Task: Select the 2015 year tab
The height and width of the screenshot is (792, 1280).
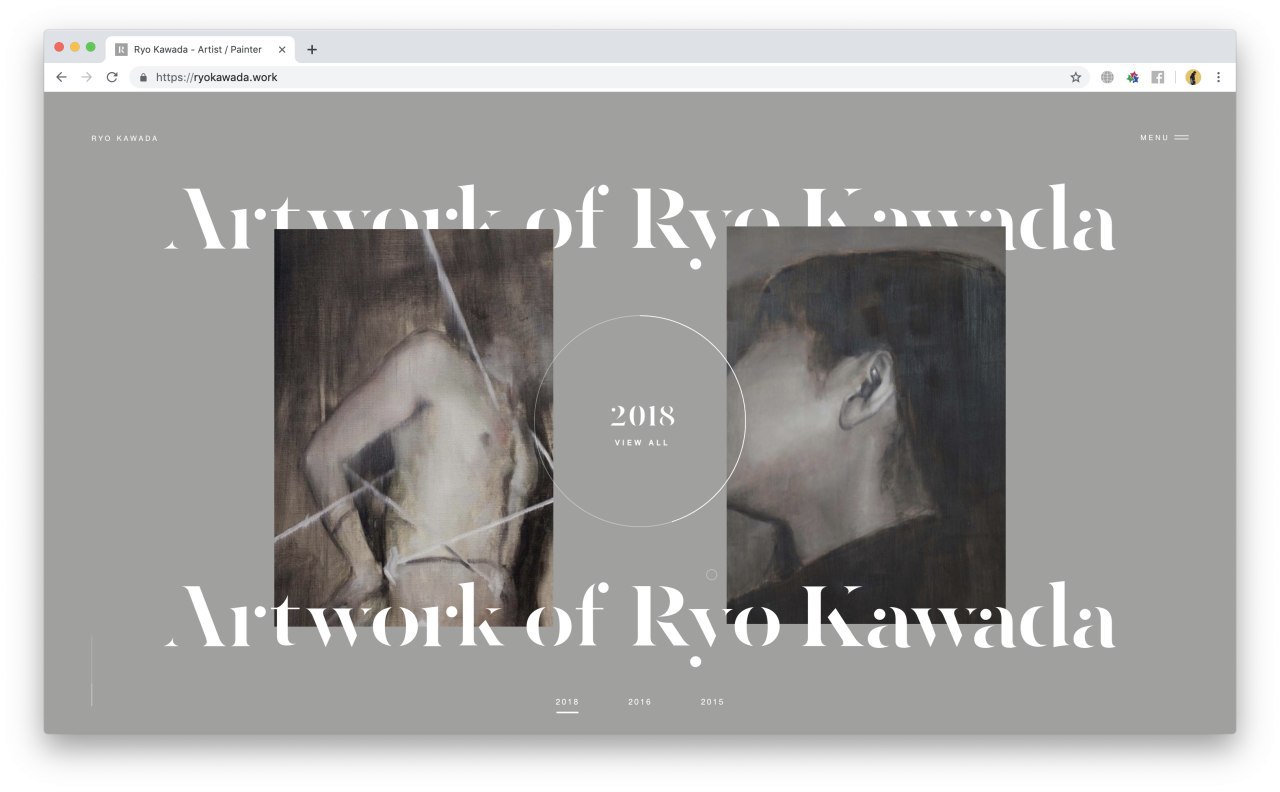Action: click(x=712, y=702)
